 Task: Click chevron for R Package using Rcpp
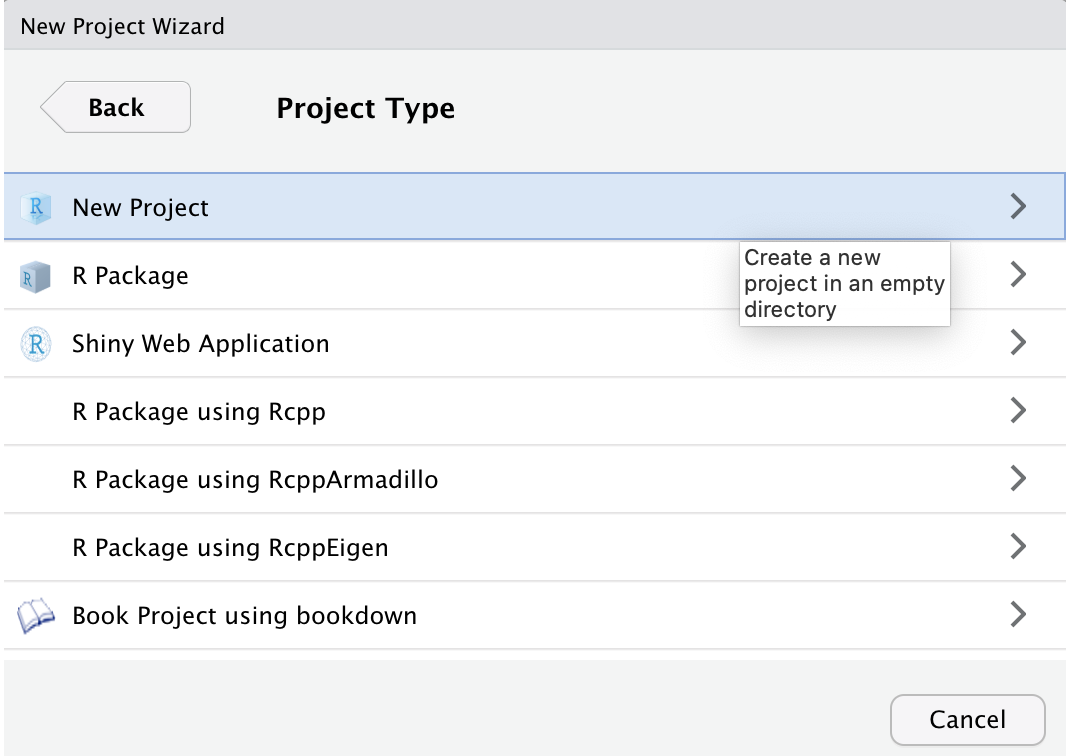pyautogui.click(x=1018, y=410)
